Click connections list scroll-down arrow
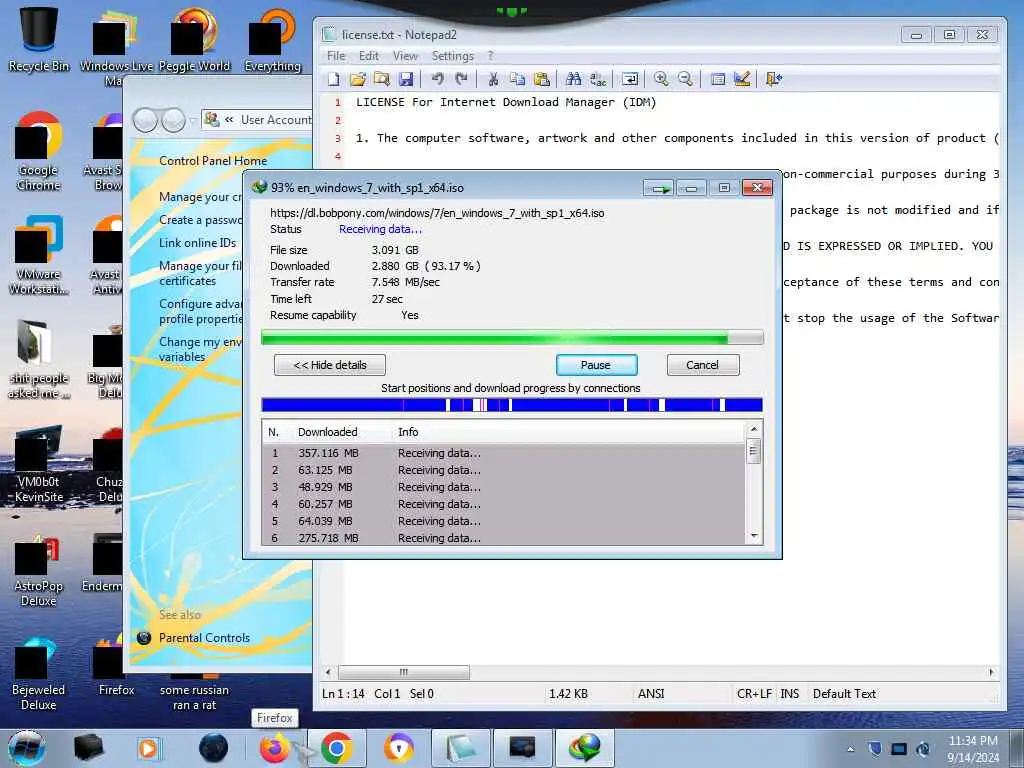This screenshot has width=1024, height=768. (x=754, y=536)
